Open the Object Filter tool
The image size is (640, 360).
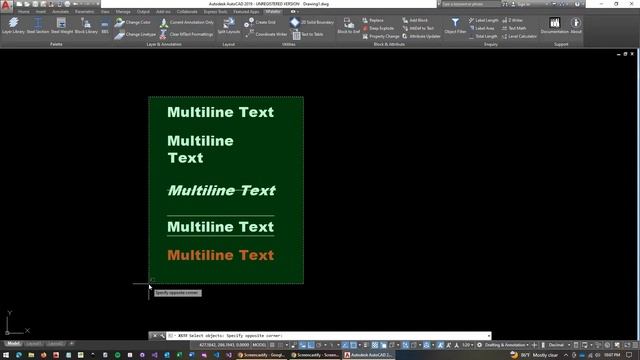pyautogui.click(x=455, y=25)
